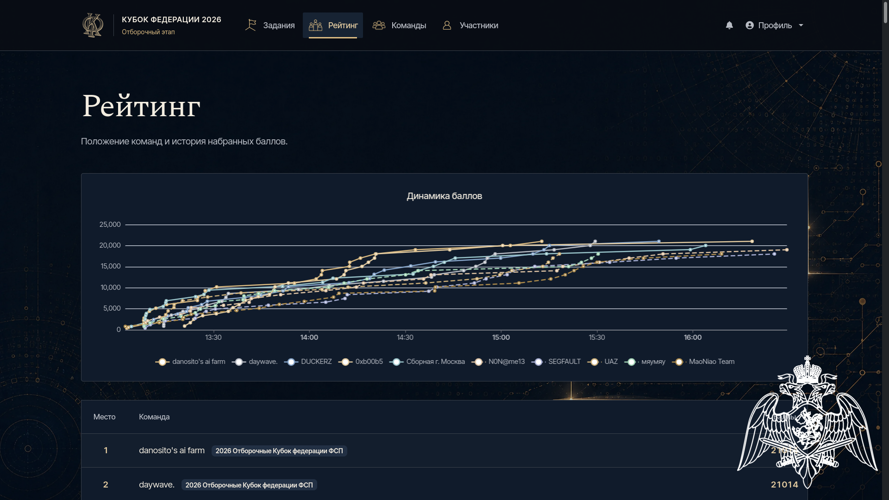Click the rank 2 cell
This screenshot has width=889, height=500.
105,485
